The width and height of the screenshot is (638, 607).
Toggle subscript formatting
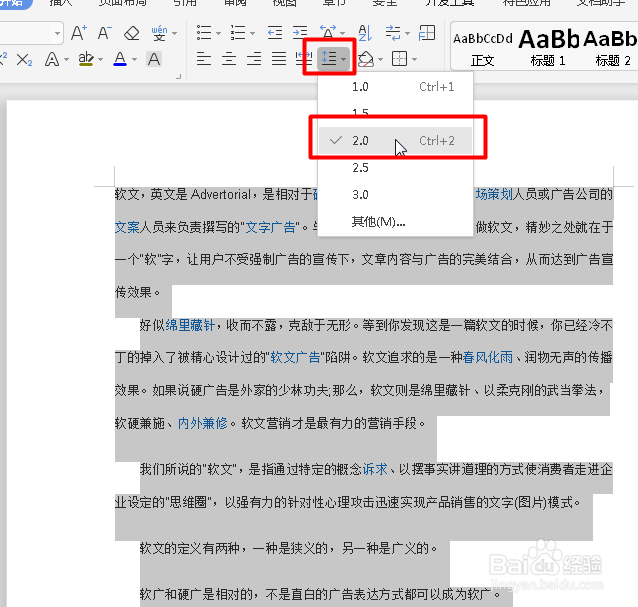(x=24, y=60)
